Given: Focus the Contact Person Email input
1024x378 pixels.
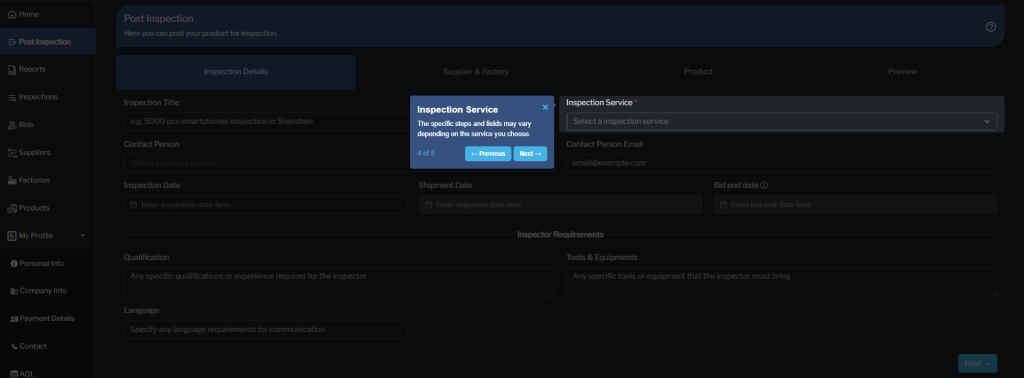Looking at the screenshot, I should (x=782, y=163).
